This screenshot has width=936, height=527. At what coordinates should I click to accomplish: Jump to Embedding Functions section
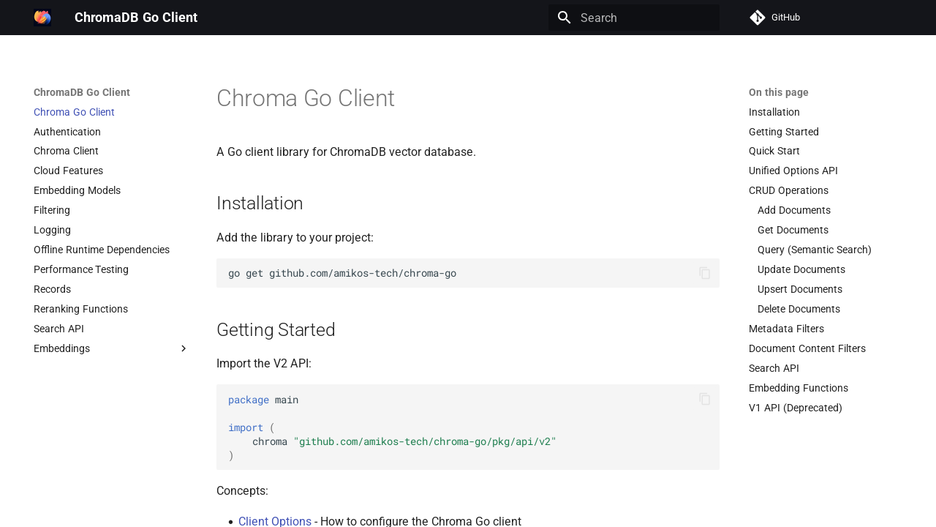coord(798,388)
